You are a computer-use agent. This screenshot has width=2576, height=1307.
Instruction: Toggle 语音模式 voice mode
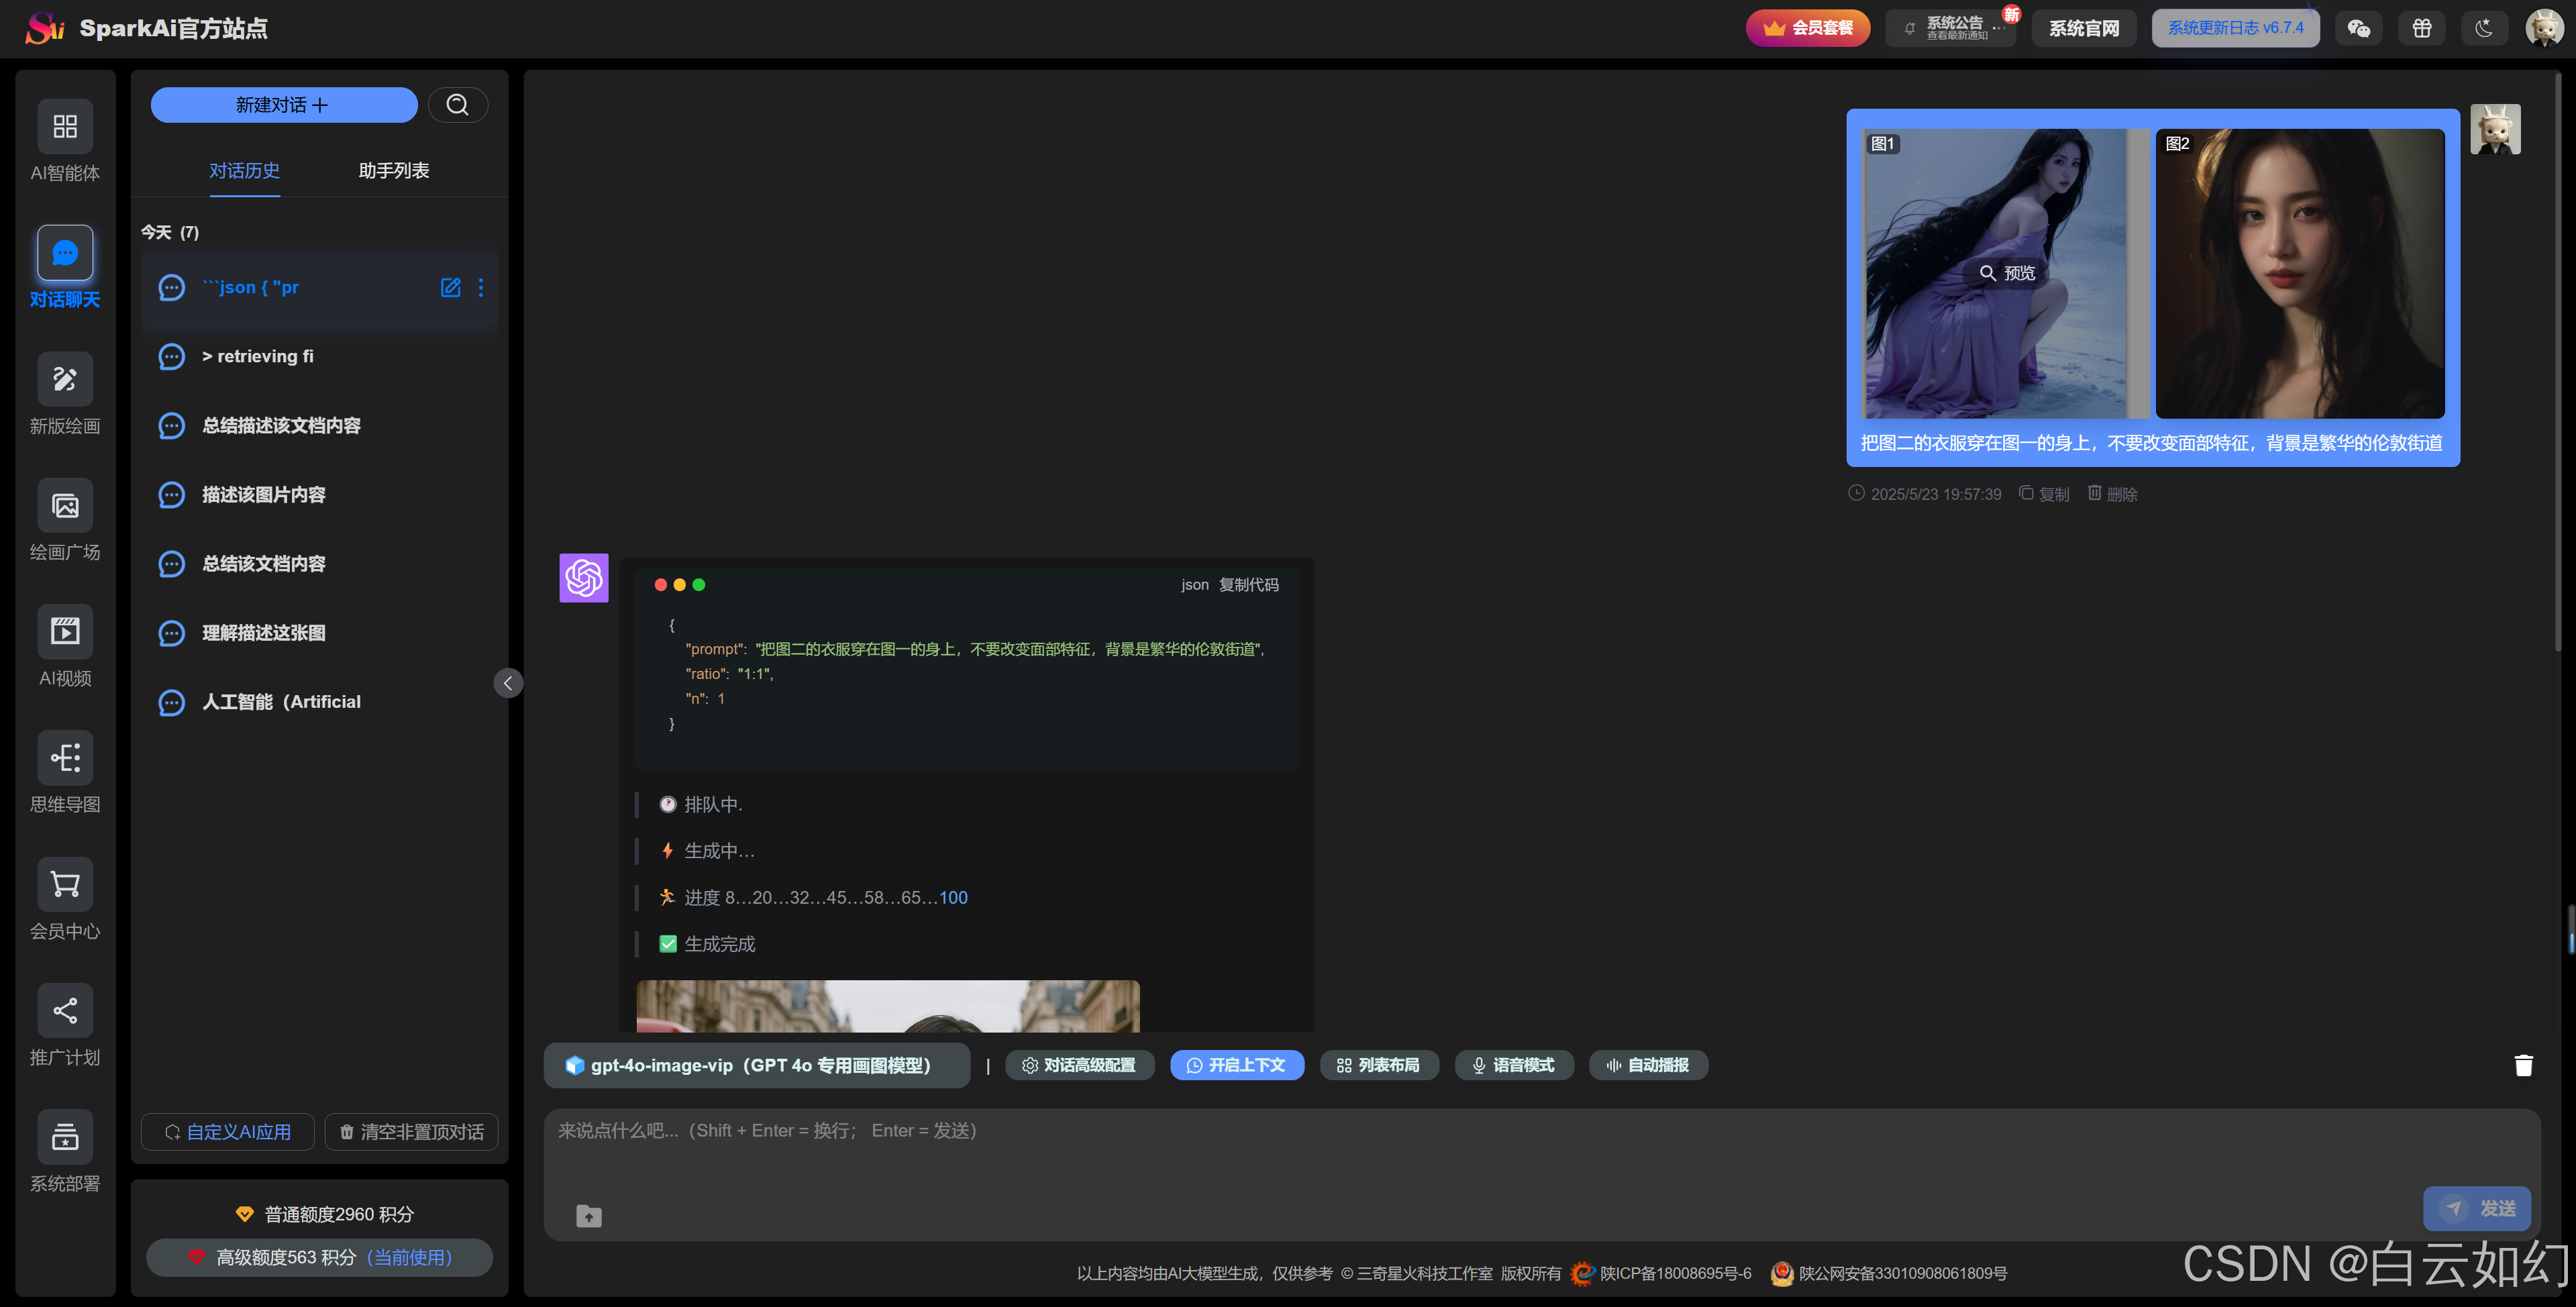tap(1514, 1065)
